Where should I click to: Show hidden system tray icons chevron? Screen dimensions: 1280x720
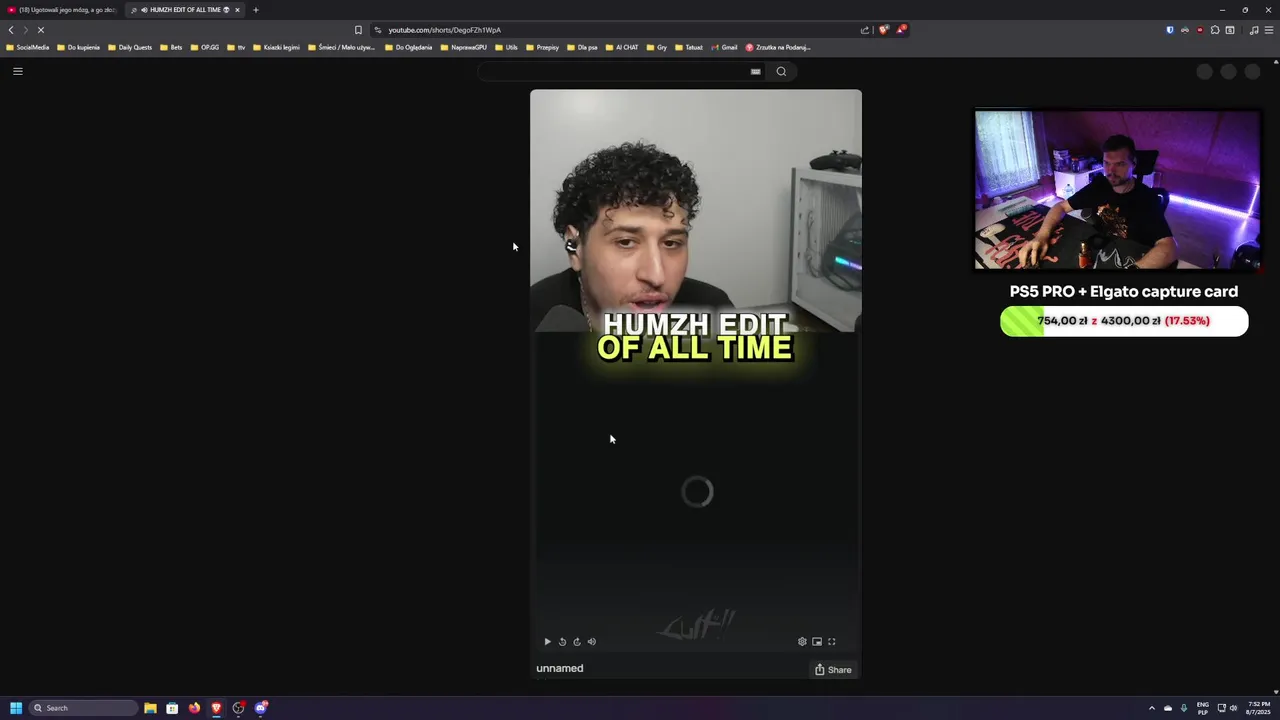click(1151, 708)
